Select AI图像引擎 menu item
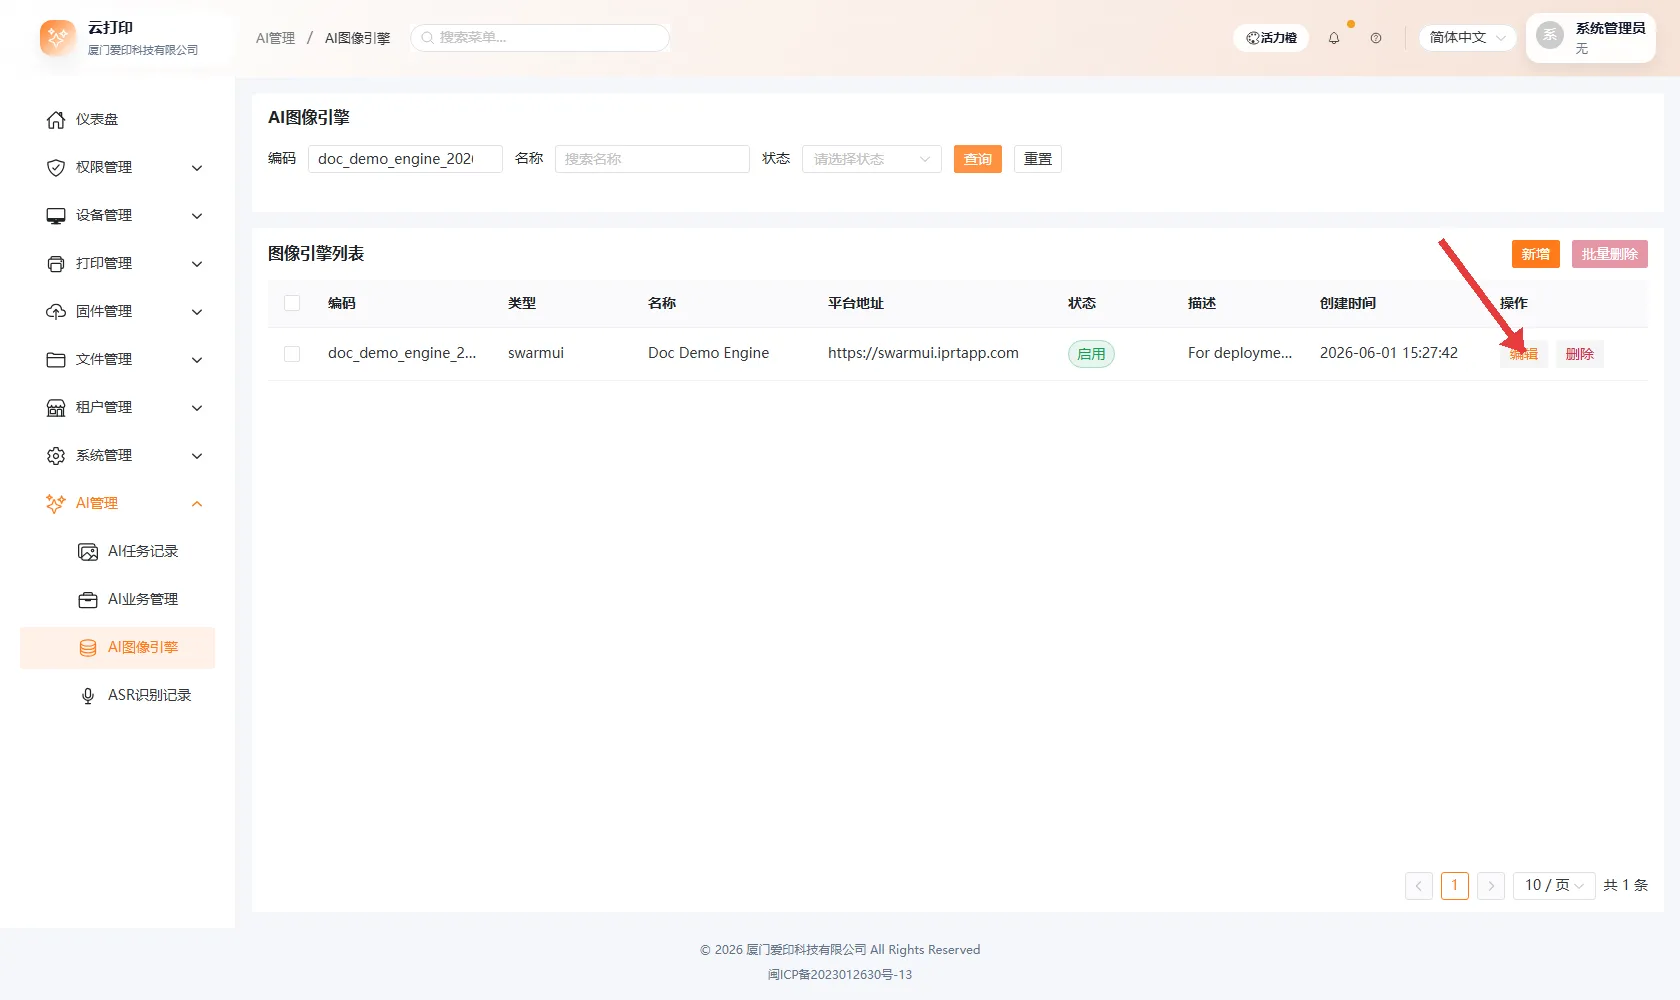This screenshot has height=1000, width=1680. click(118, 648)
